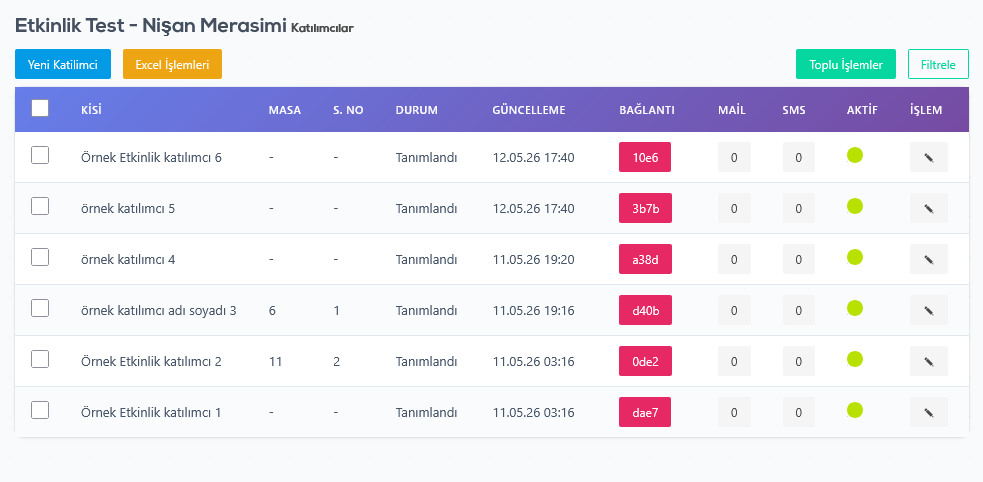Check box next to örnek katılımcı adı soyadı 3

point(40,308)
